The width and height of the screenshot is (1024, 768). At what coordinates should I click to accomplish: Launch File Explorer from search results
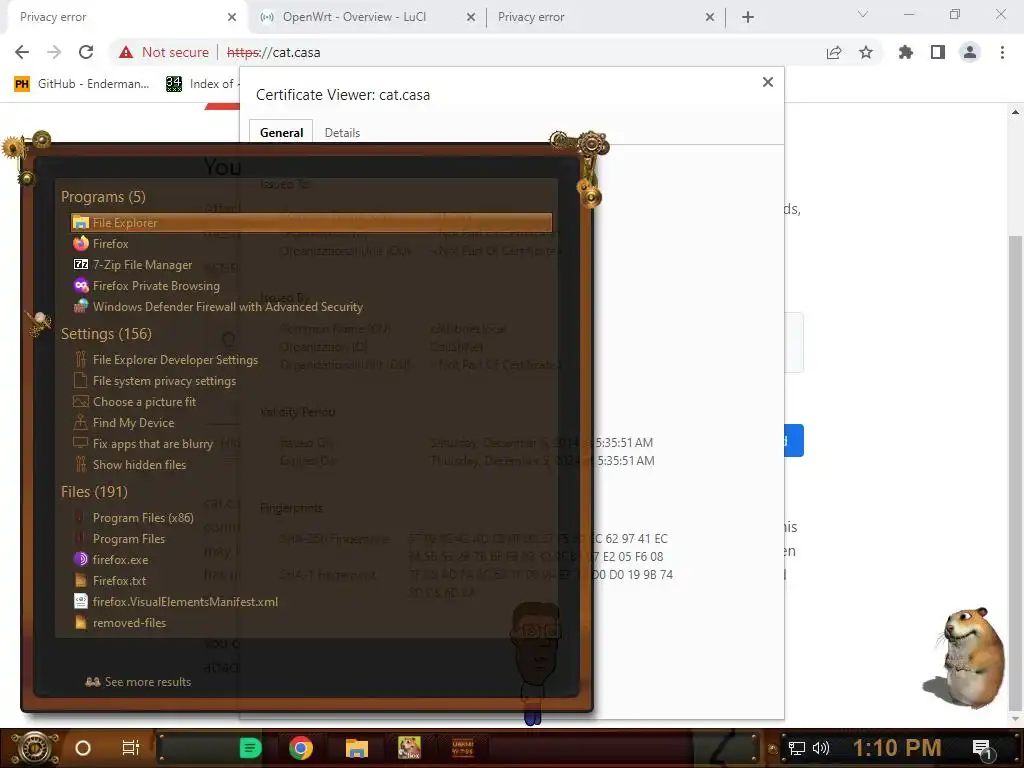tap(312, 223)
